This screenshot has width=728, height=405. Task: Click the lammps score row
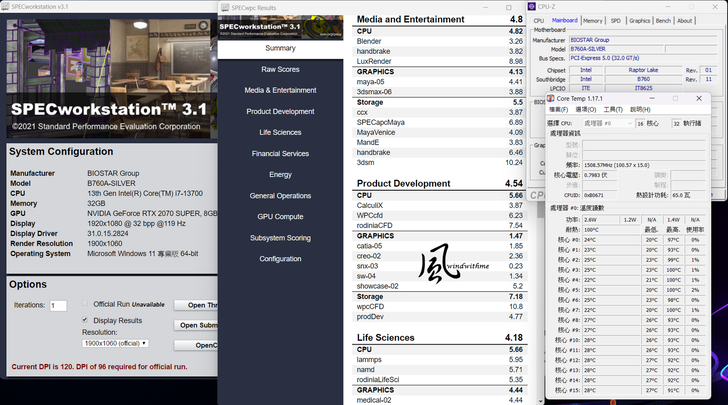tap(439, 359)
